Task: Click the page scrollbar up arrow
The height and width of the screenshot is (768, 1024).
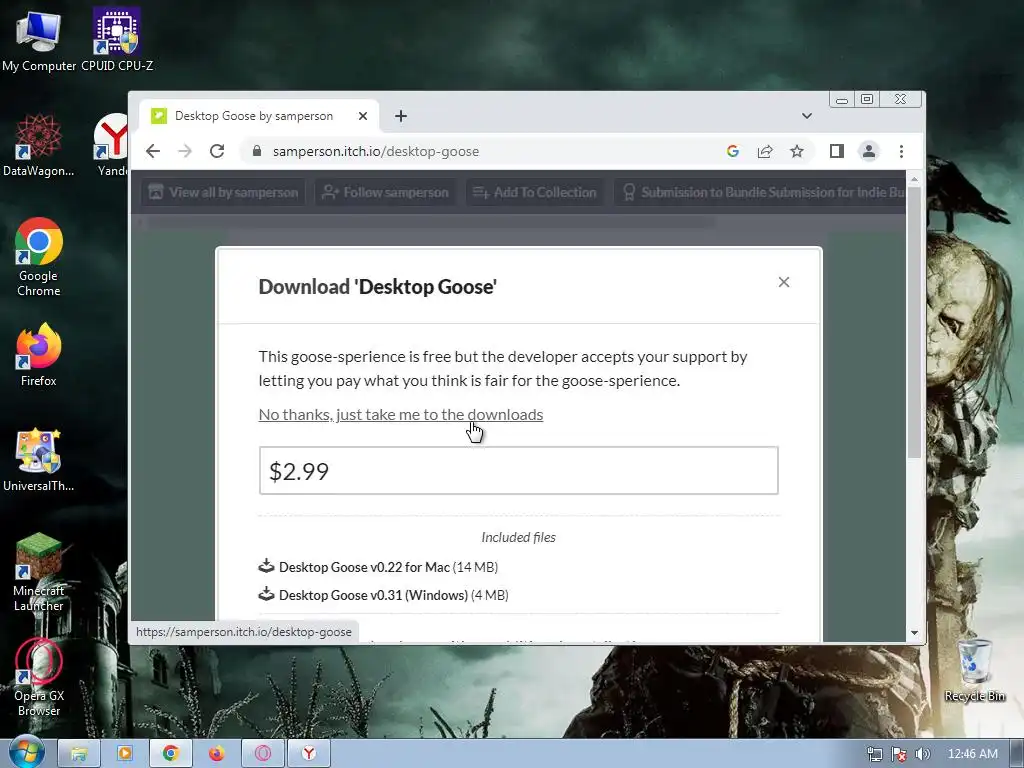Action: 914,179
